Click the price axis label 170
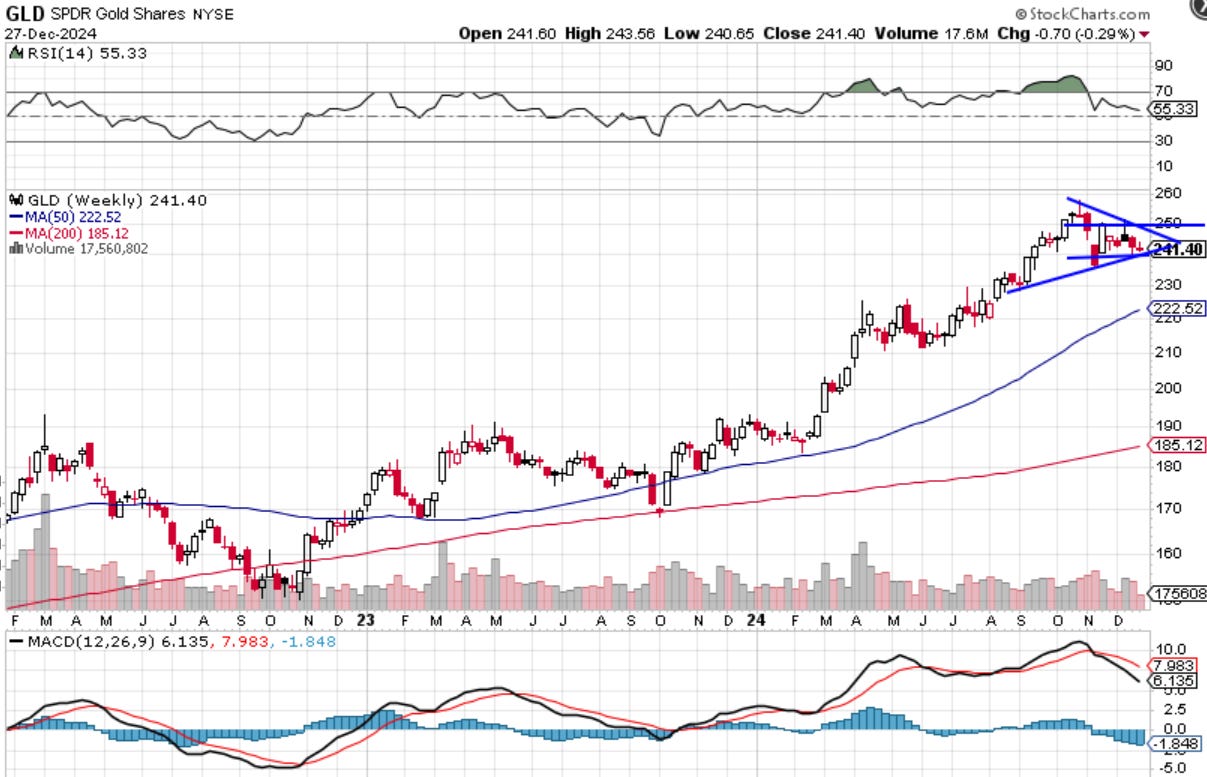The height and width of the screenshot is (777, 1207). tap(1167, 508)
